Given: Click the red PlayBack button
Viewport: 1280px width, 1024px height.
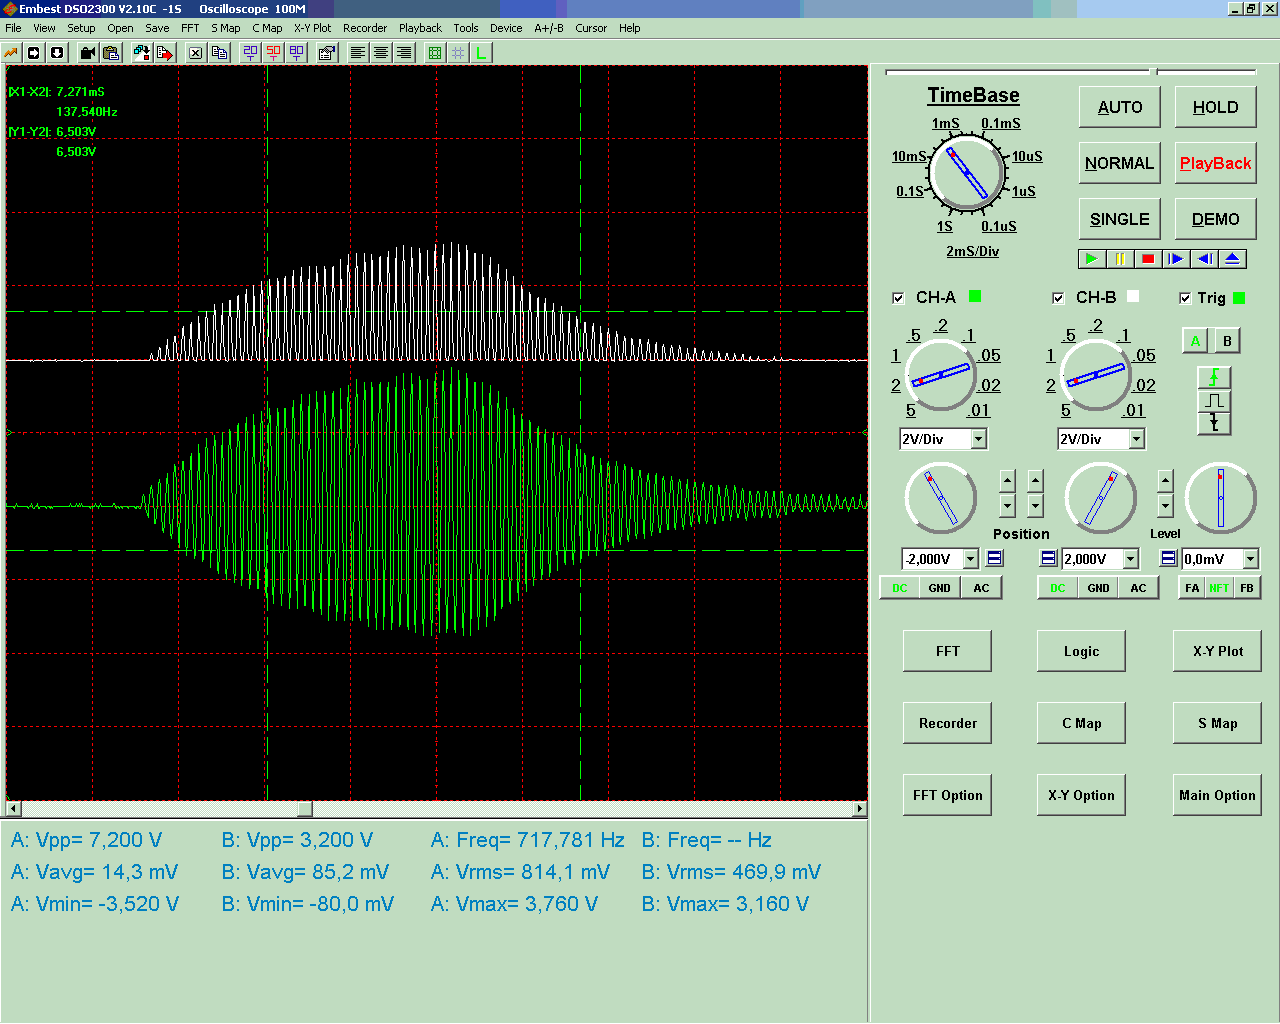Looking at the screenshot, I should (1215, 163).
